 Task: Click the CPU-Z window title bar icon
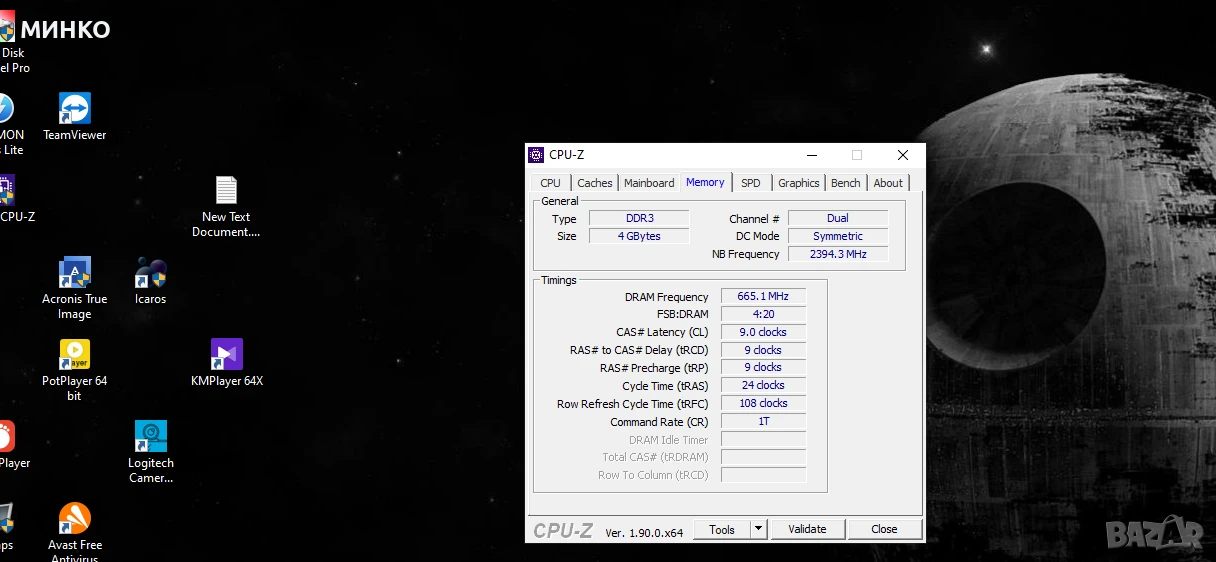click(x=536, y=155)
